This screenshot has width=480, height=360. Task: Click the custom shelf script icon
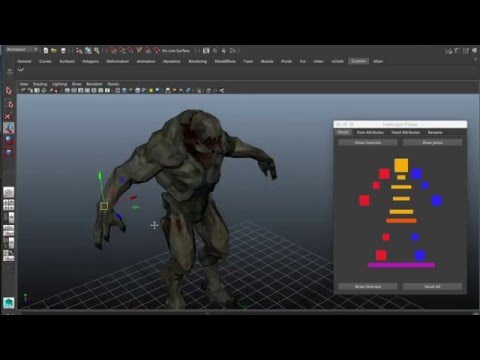pos(21,69)
